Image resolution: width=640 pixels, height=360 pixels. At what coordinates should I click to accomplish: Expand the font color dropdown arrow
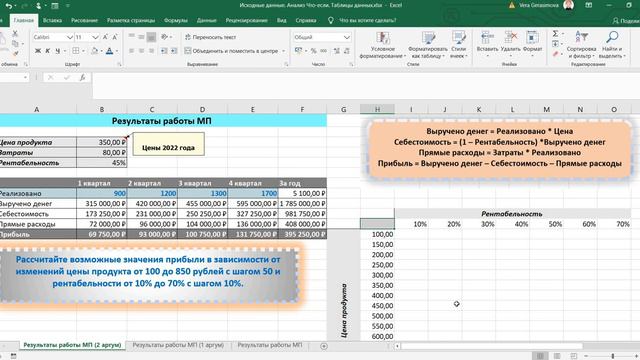(x=117, y=51)
